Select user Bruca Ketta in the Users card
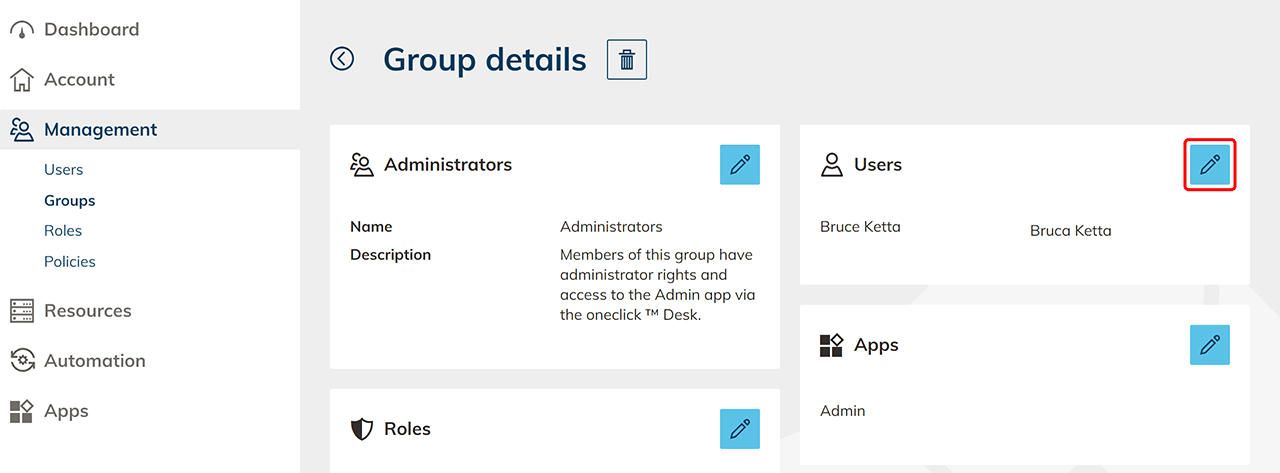 [x=1070, y=231]
